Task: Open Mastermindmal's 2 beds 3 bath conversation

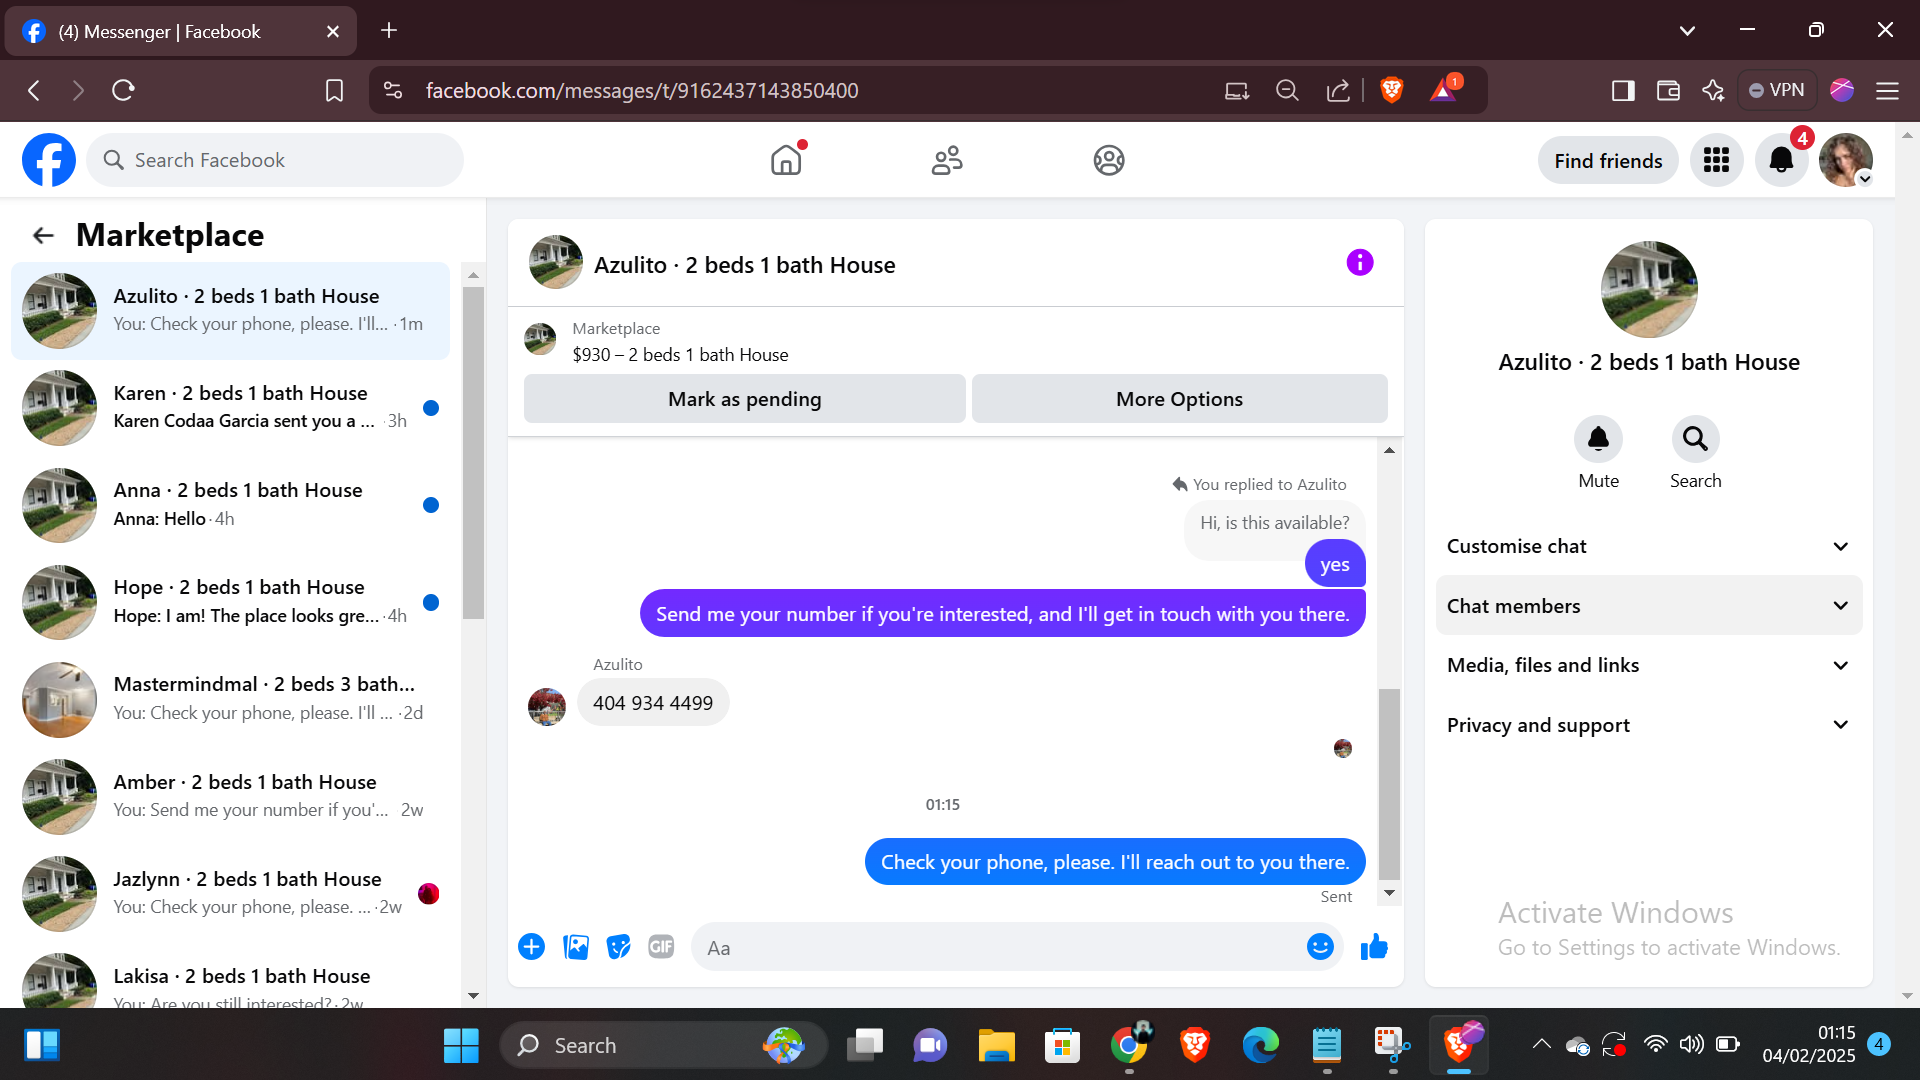Action: click(x=230, y=699)
